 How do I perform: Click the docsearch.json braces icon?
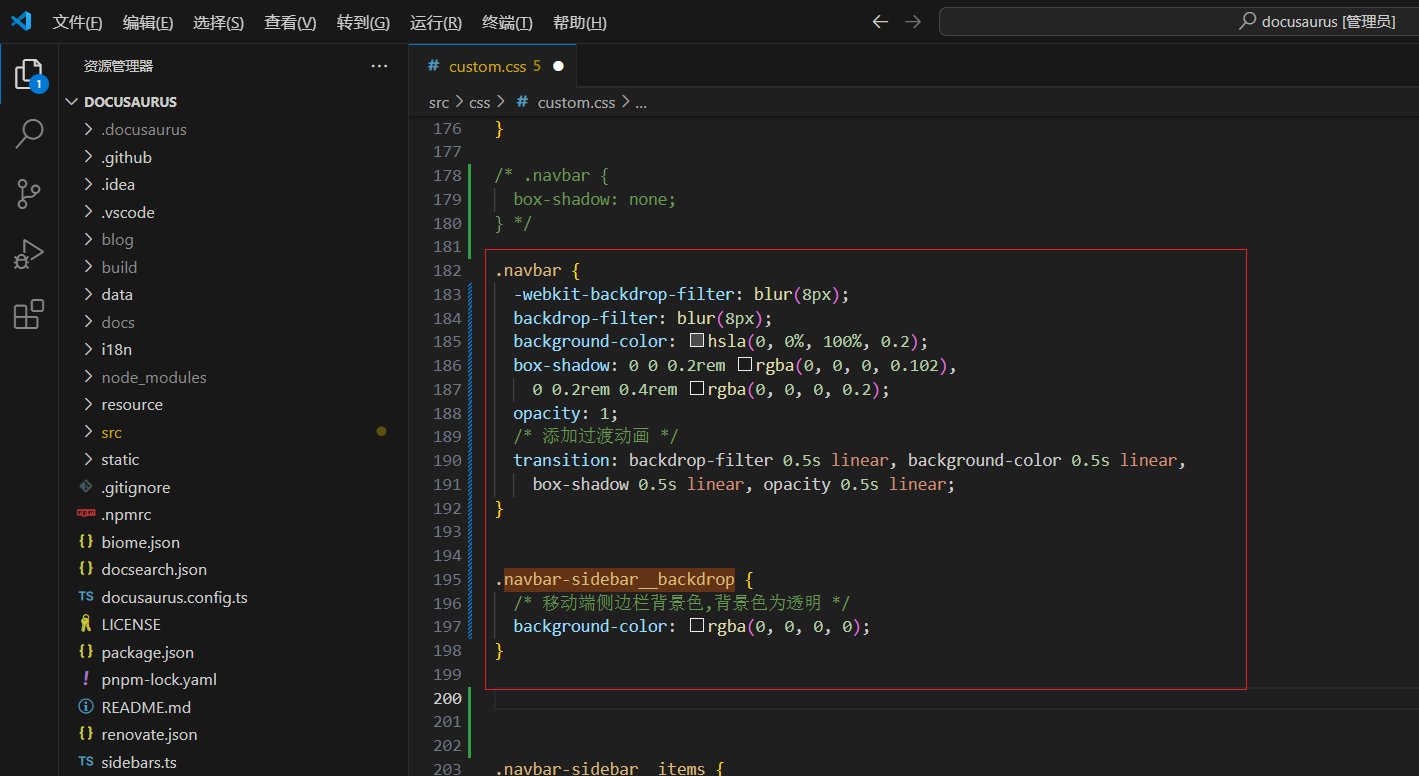86,569
